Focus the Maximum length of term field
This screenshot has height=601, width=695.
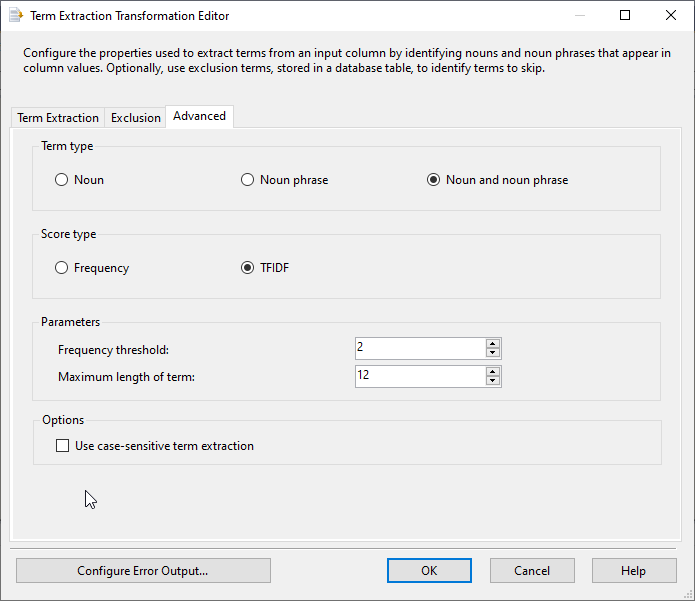click(420, 376)
